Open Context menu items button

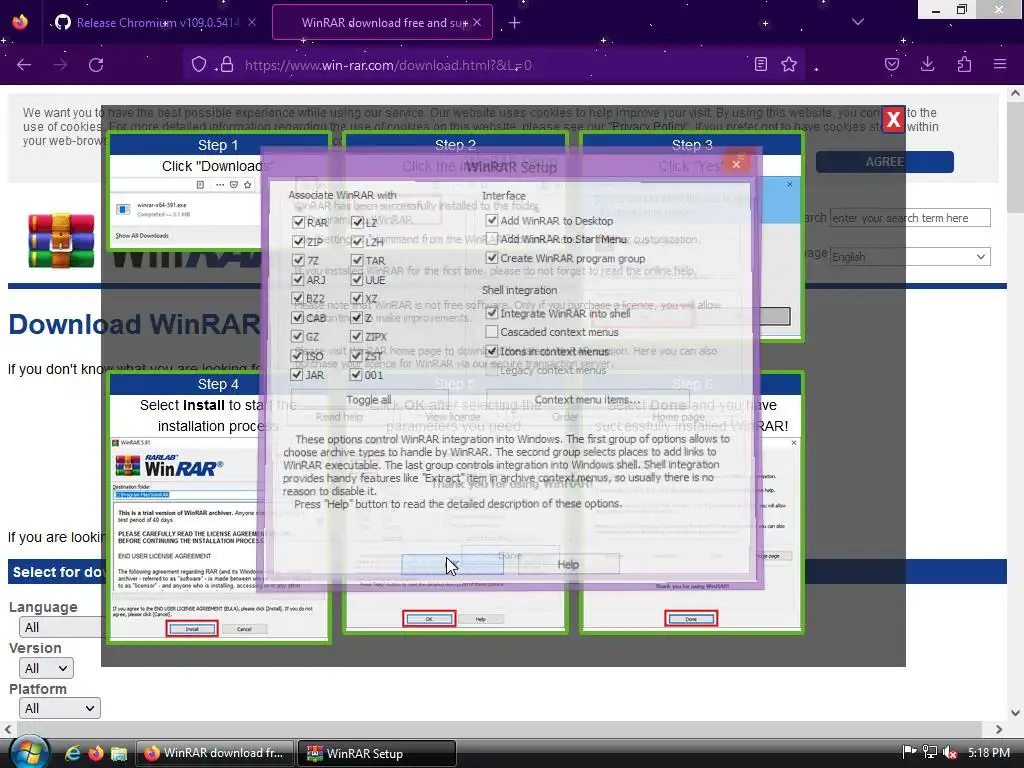click(586, 400)
